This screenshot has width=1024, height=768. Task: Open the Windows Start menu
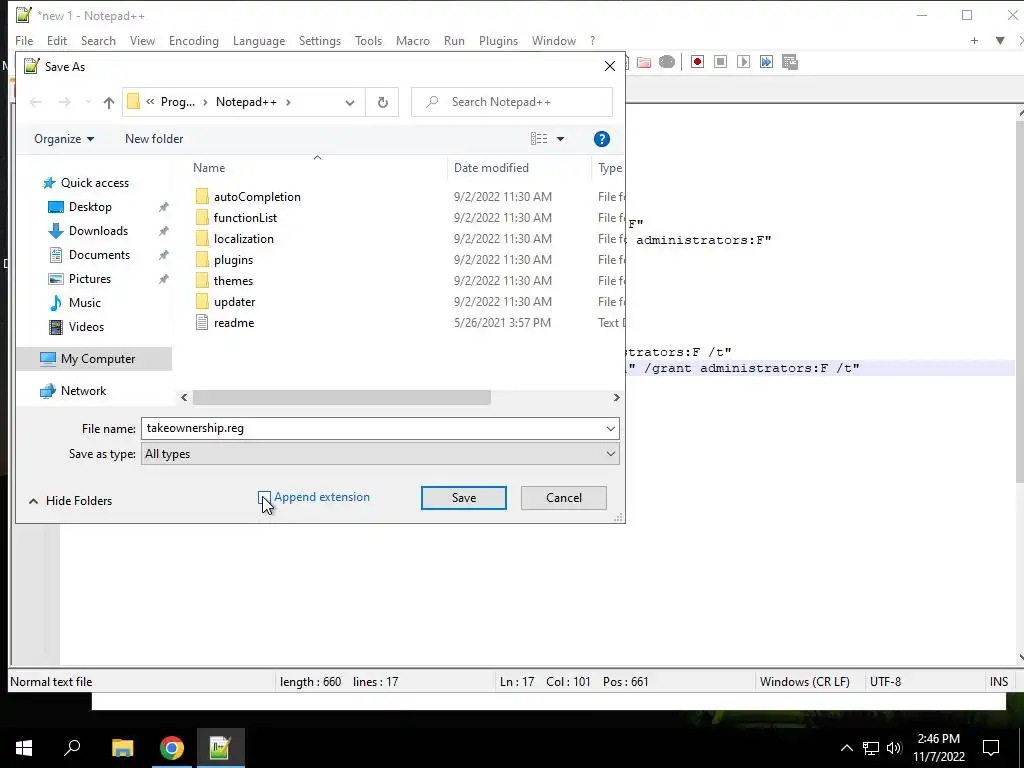pyautogui.click(x=24, y=748)
